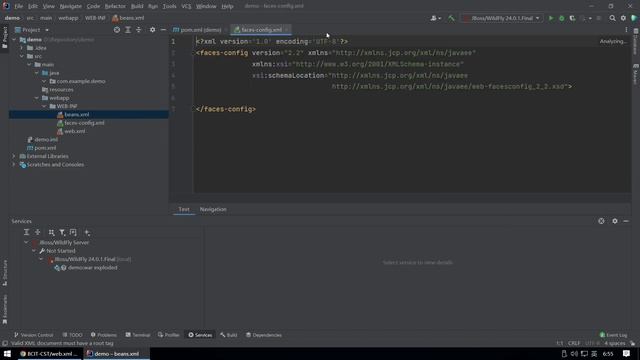The height and width of the screenshot is (360, 640).
Task: Open the user account dropdown in the toolbar
Action: coord(435,18)
